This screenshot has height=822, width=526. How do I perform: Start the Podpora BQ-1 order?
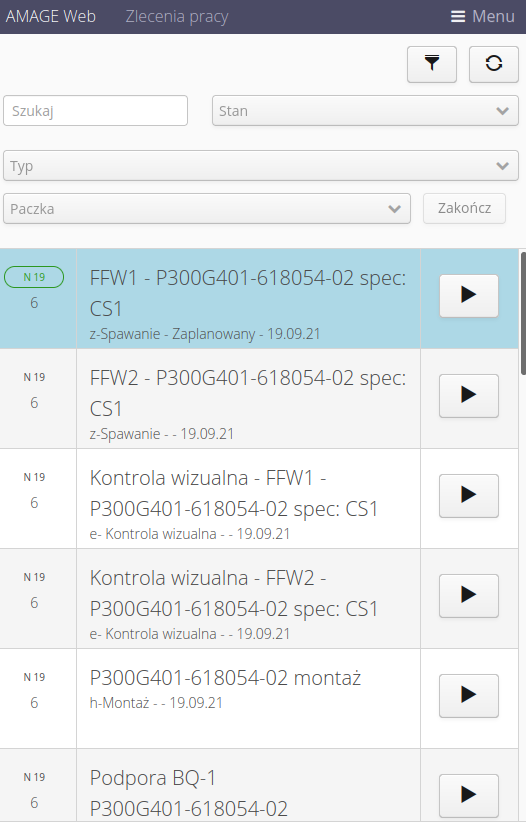[x=469, y=796]
